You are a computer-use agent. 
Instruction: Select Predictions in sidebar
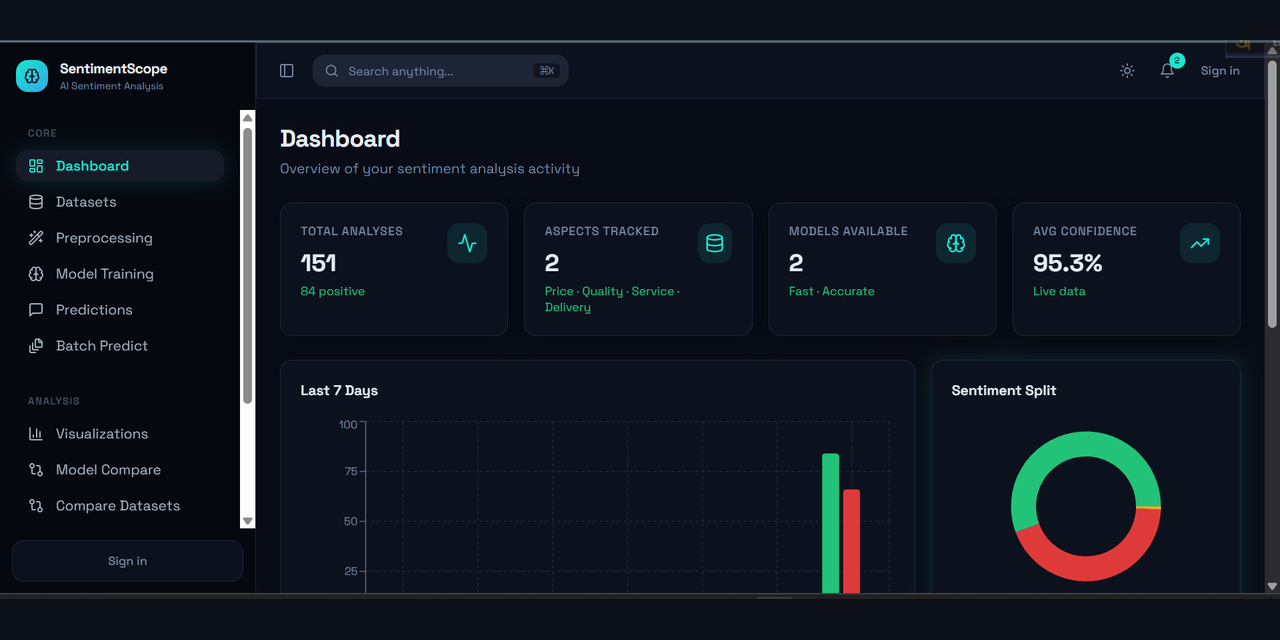point(120,310)
